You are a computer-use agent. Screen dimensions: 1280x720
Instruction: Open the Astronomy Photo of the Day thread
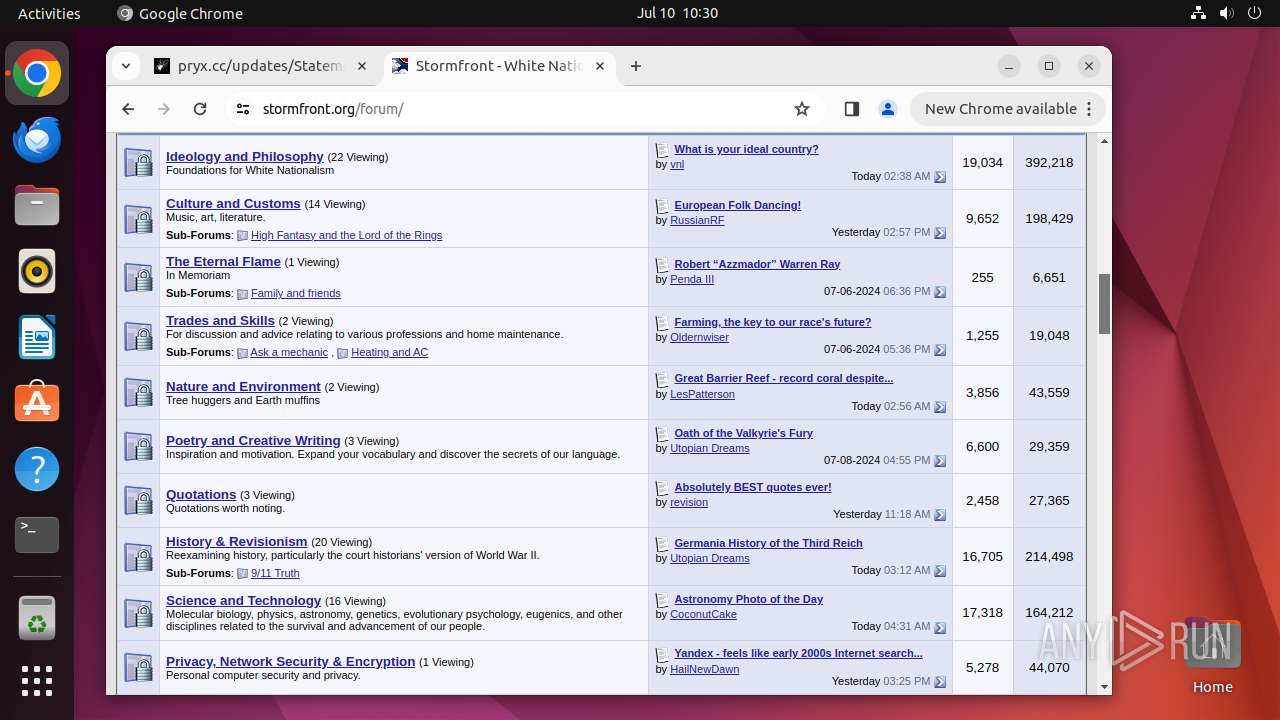click(x=748, y=599)
